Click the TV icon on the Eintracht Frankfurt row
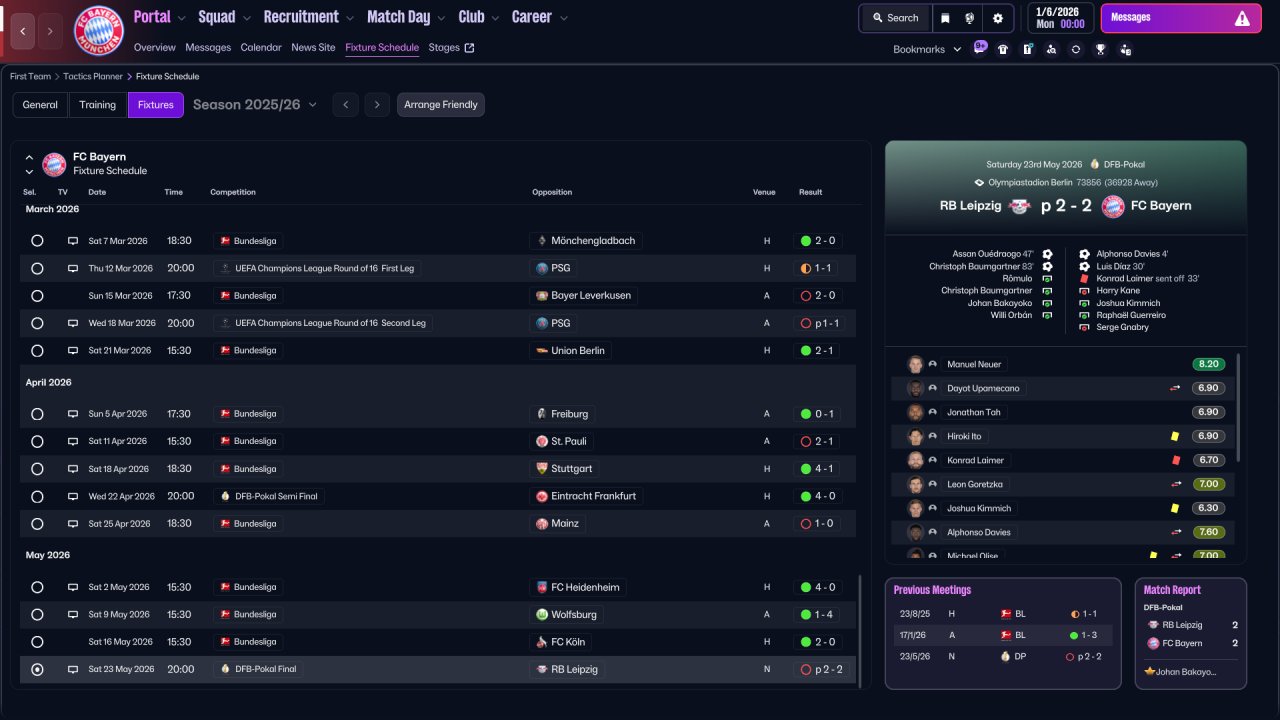Image resolution: width=1280 pixels, height=720 pixels. pyautogui.click(x=73, y=496)
